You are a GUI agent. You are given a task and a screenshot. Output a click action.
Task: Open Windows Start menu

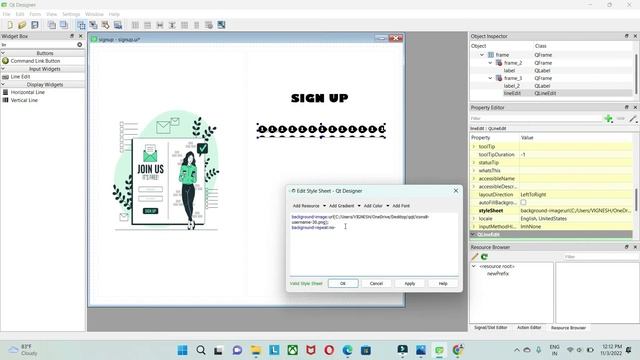click(x=182, y=350)
